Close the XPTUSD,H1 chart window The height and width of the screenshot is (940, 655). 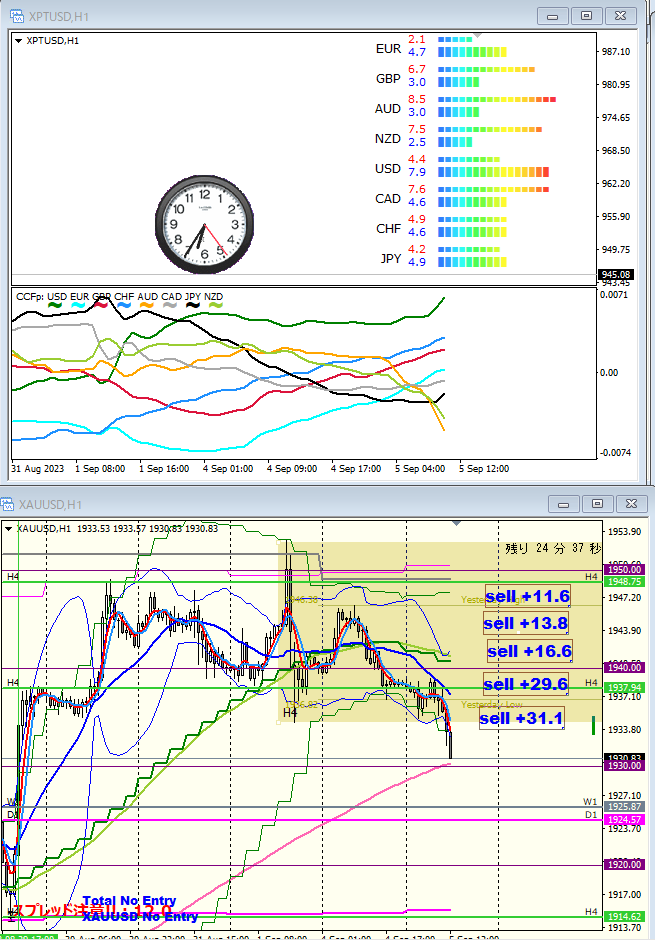621,16
